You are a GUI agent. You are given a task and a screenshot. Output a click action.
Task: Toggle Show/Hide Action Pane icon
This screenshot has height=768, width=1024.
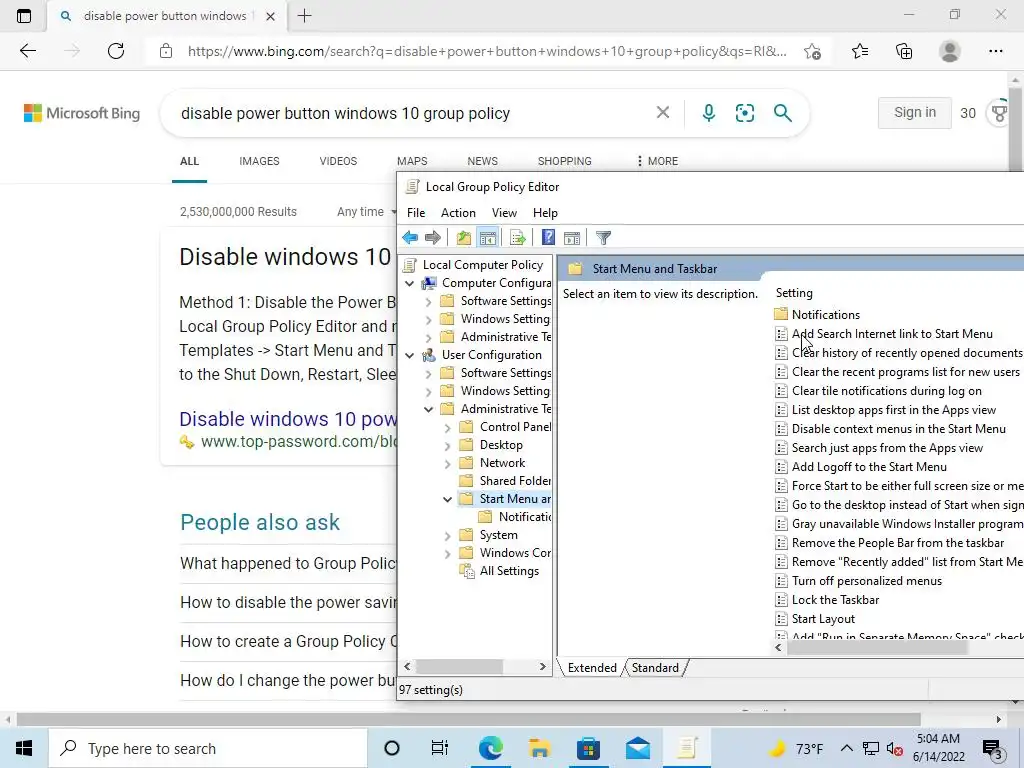[x=571, y=238]
